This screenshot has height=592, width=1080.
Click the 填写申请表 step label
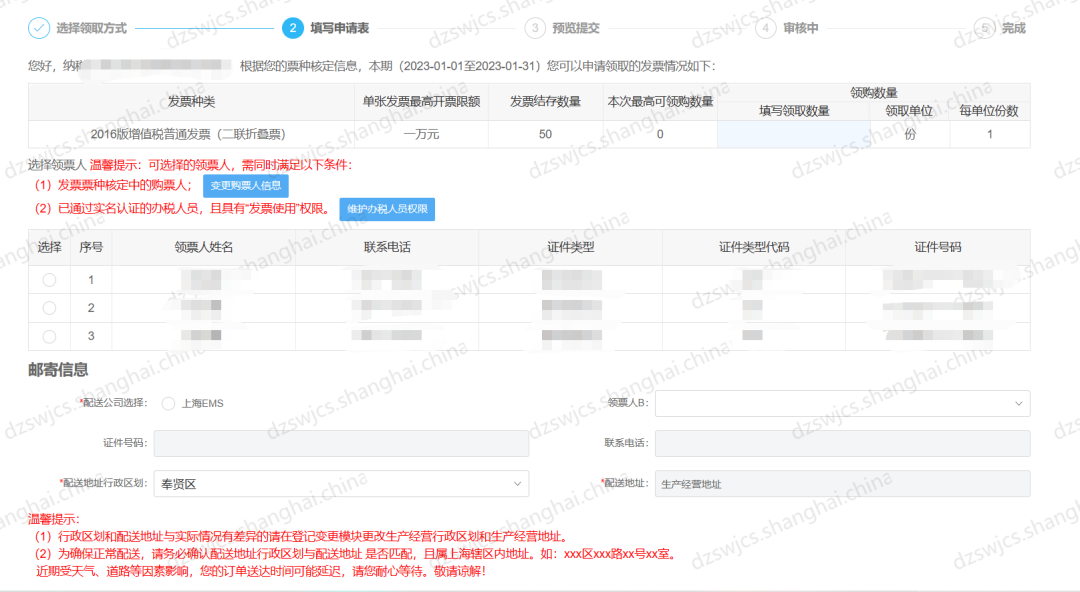(340, 28)
